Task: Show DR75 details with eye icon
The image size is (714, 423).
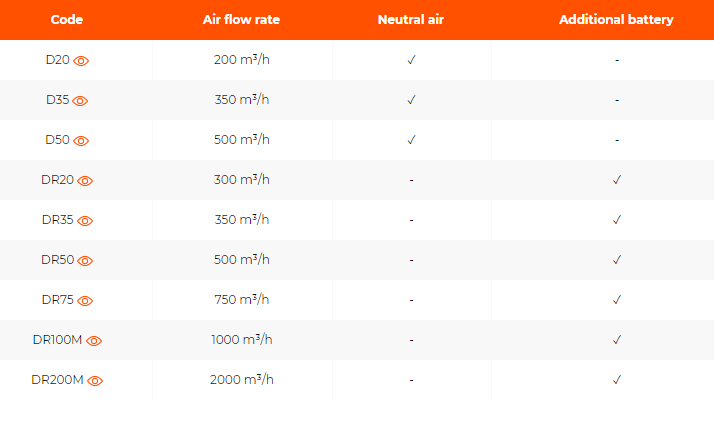Action: click(x=85, y=300)
